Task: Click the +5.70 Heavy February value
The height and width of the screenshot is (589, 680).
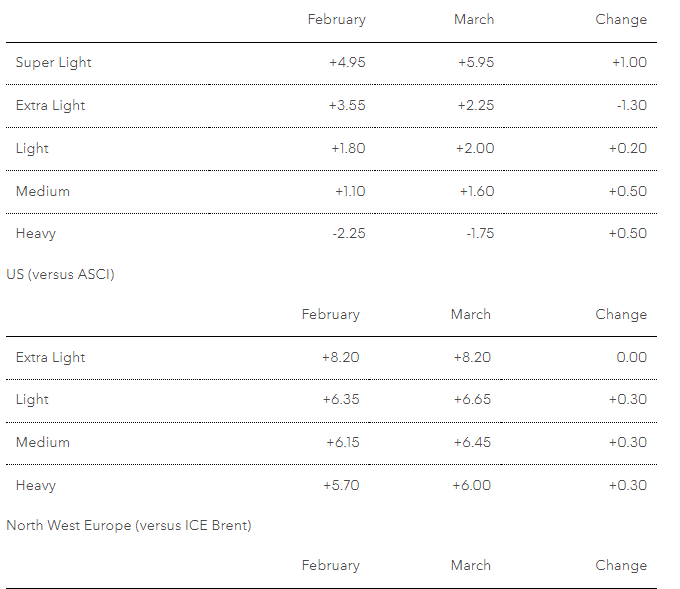Action: coord(341,485)
